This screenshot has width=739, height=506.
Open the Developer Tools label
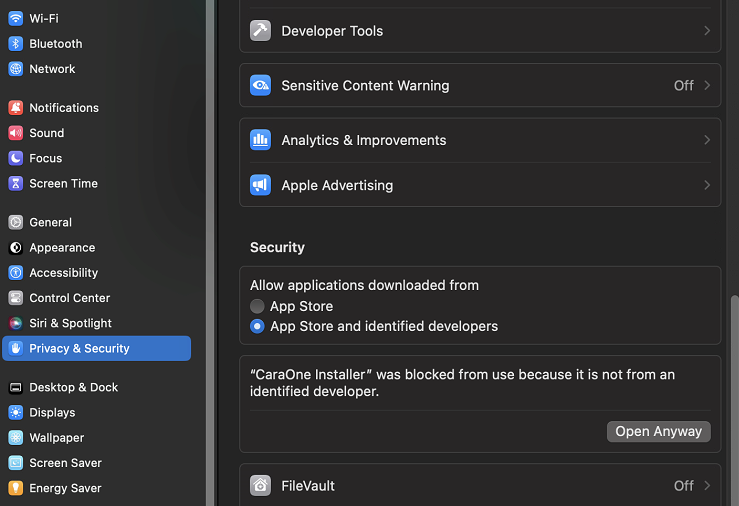pyautogui.click(x=332, y=31)
